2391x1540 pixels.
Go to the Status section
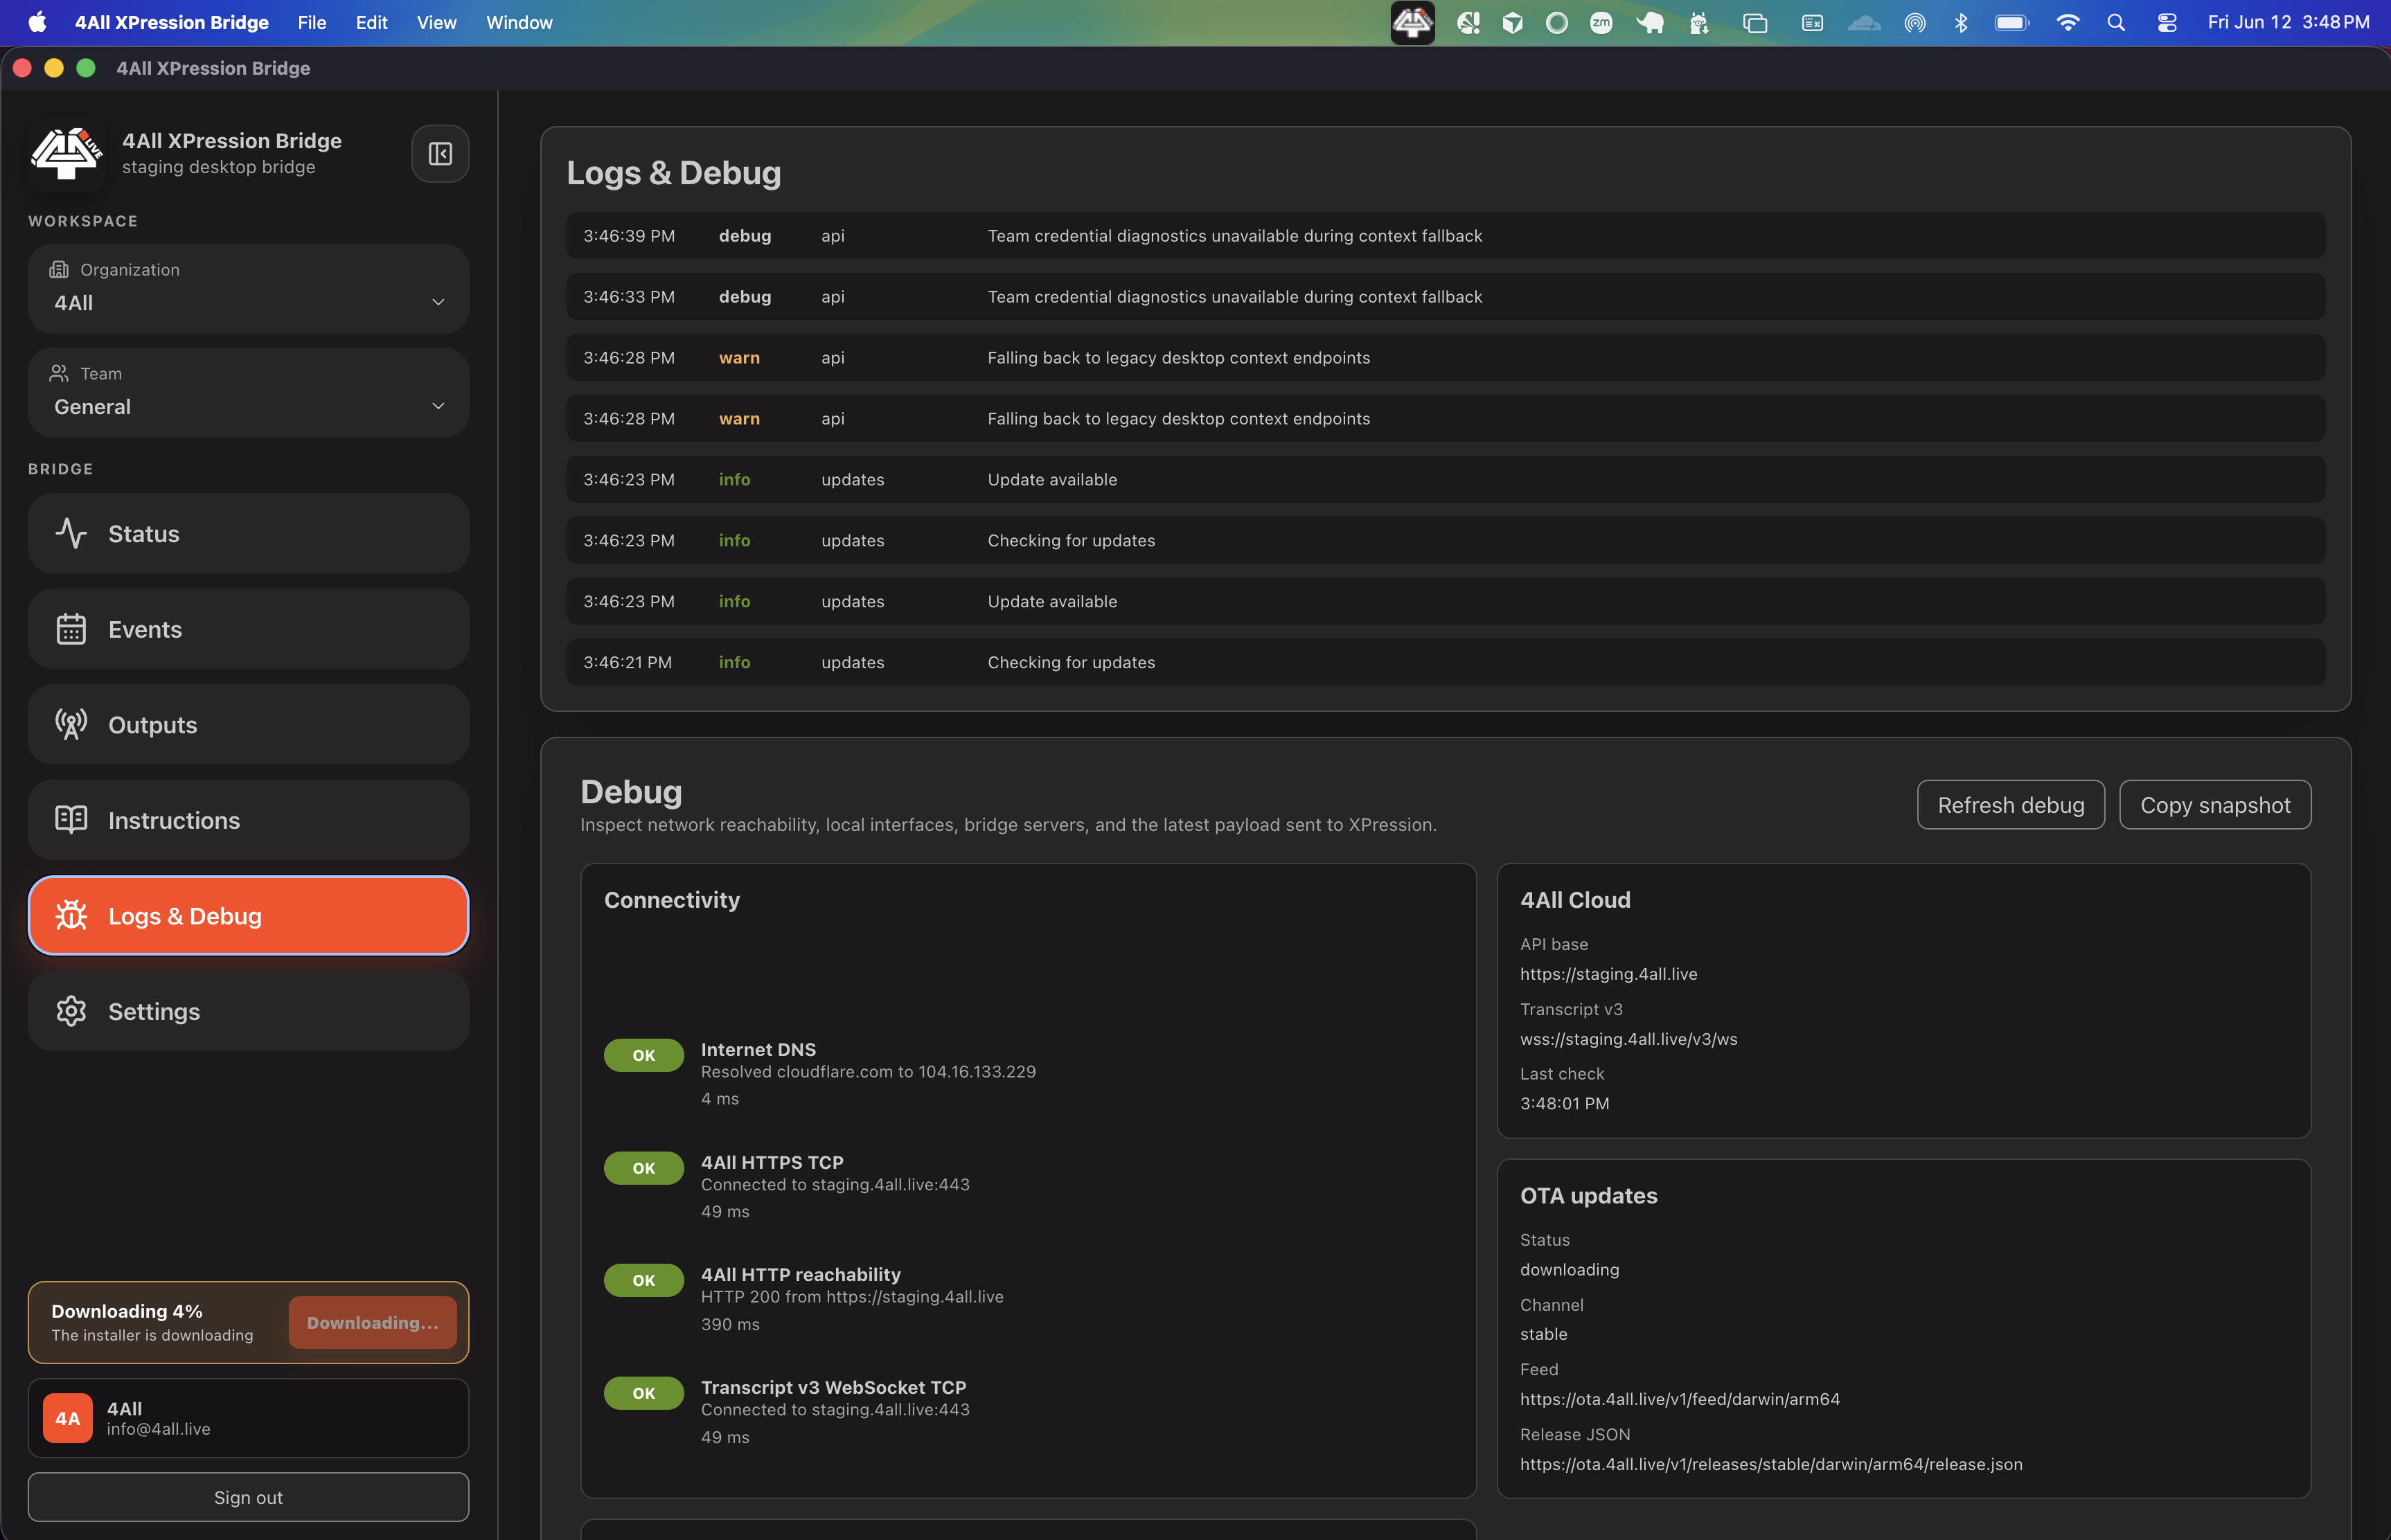point(248,533)
